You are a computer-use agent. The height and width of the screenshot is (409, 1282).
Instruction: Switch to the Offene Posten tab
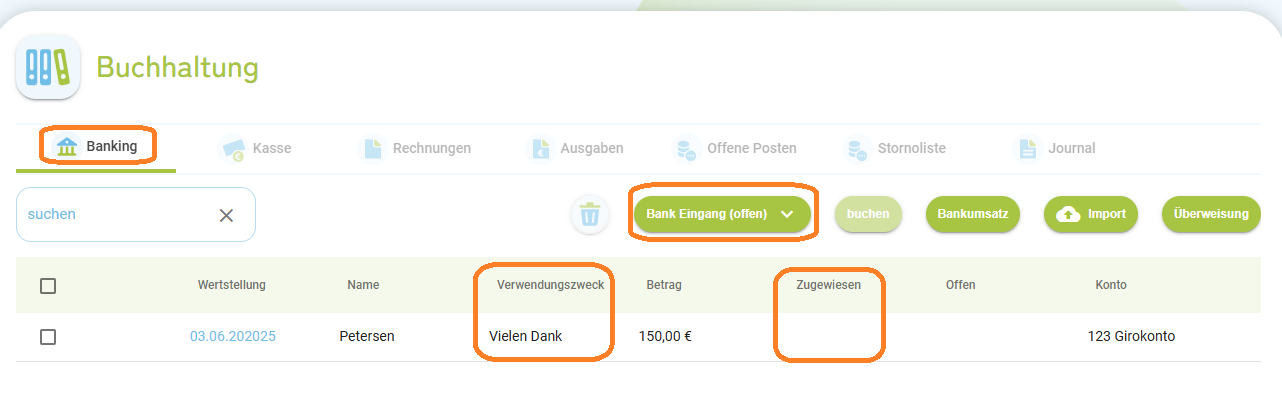coord(737,148)
